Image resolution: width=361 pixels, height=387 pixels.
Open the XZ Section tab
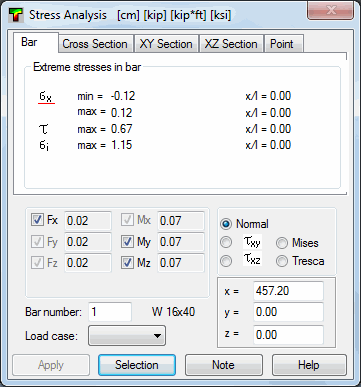(x=231, y=44)
